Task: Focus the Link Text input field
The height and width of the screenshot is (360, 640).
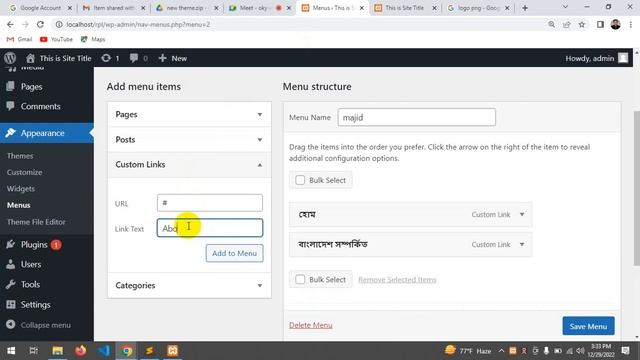Action: (210, 228)
